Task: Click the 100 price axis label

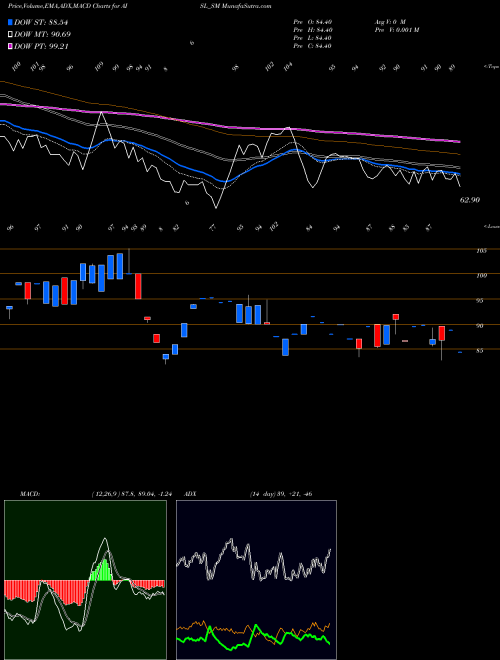Action: [481, 276]
